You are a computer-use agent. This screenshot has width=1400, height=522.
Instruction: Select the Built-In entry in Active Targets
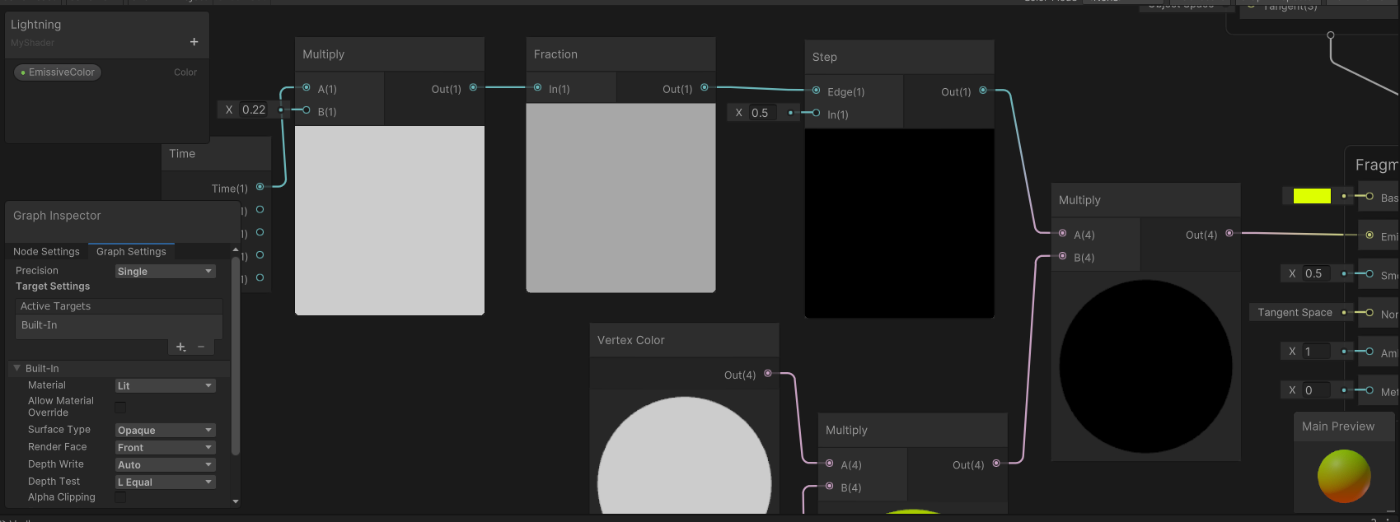[x=119, y=326]
